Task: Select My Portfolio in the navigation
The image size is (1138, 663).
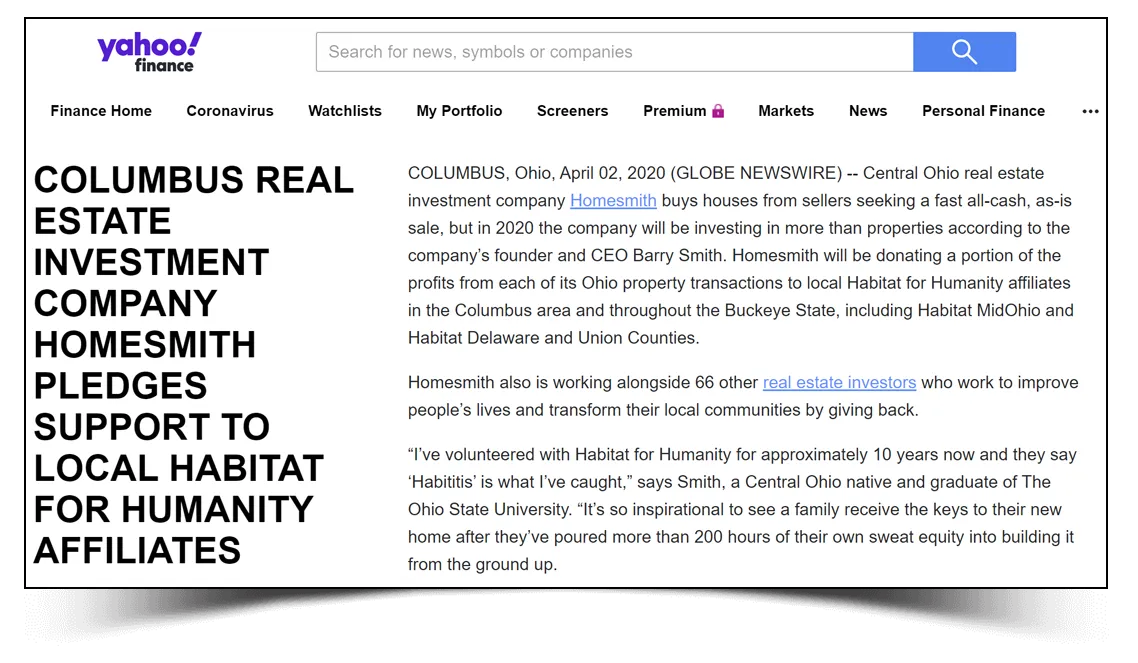Action: pyautogui.click(x=459, y=111)
